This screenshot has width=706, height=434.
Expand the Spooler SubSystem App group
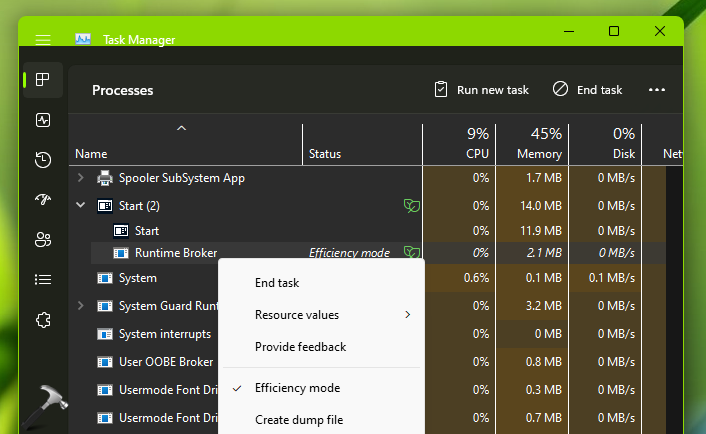(x=80, y=178)
